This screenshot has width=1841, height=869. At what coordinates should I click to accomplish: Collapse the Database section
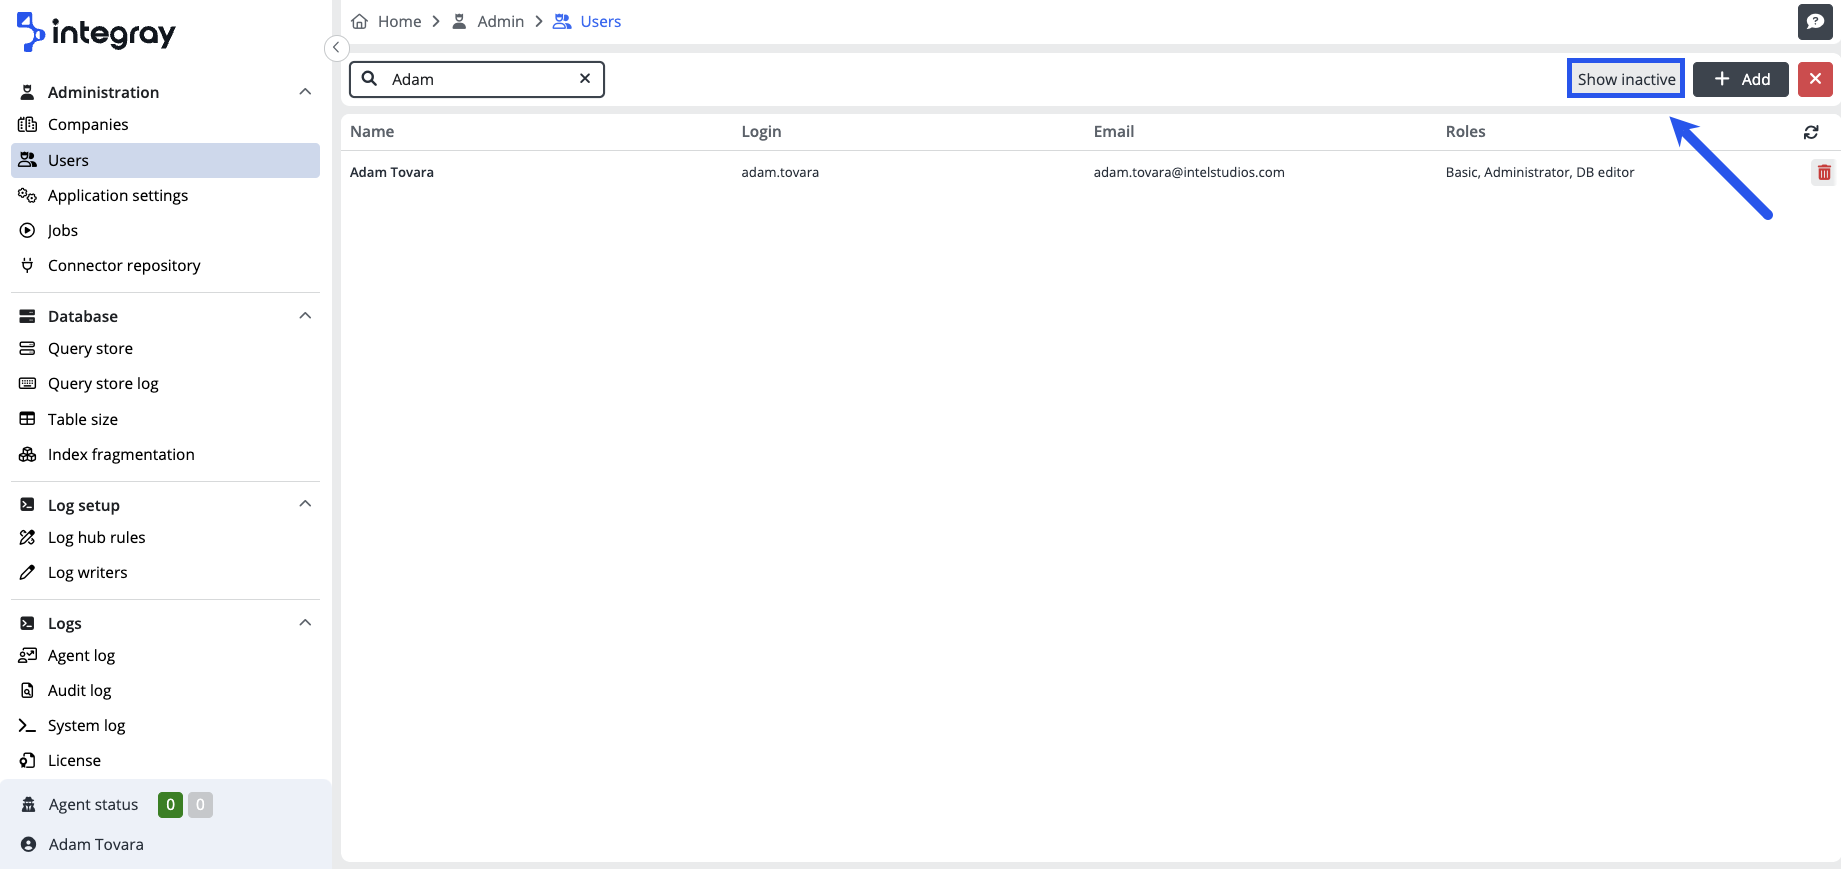point(305,316)
